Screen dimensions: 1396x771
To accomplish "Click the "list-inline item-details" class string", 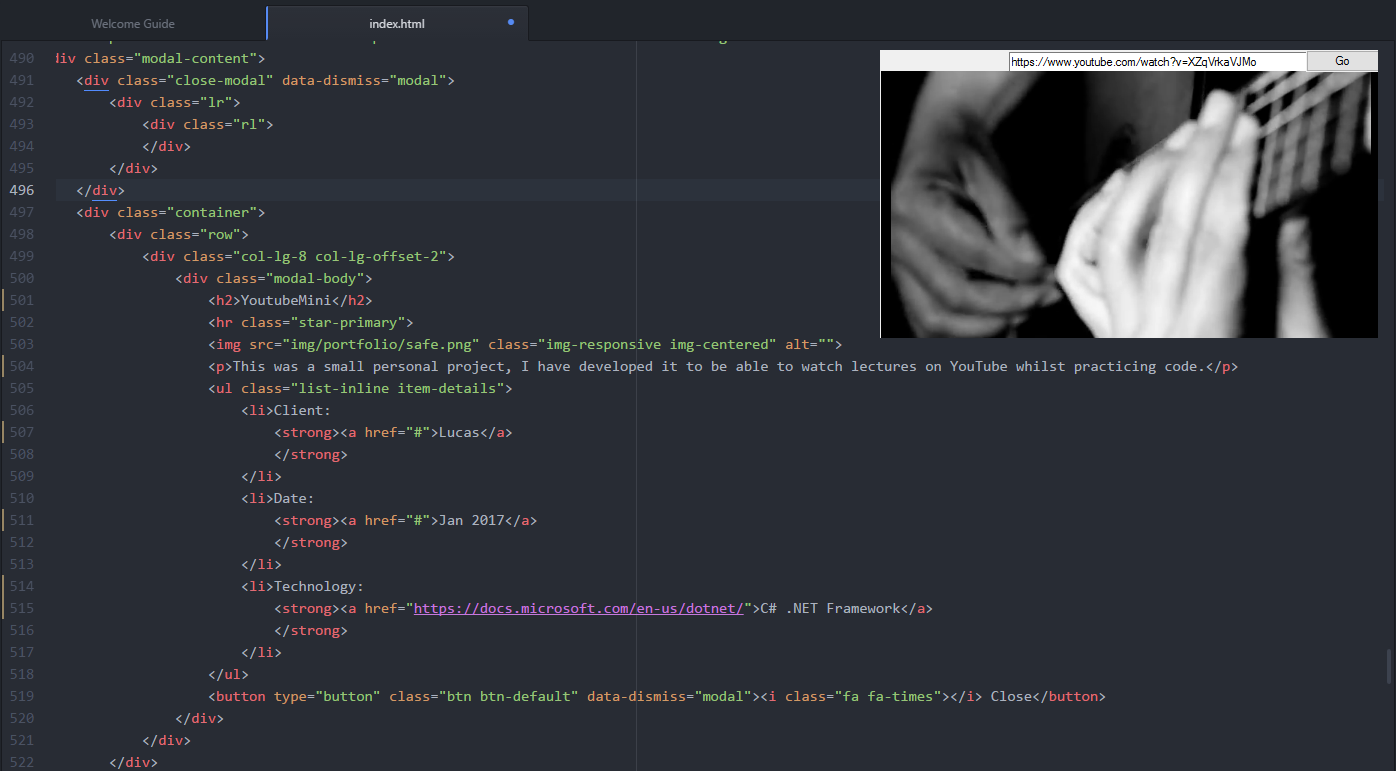I will pos(402,388).
